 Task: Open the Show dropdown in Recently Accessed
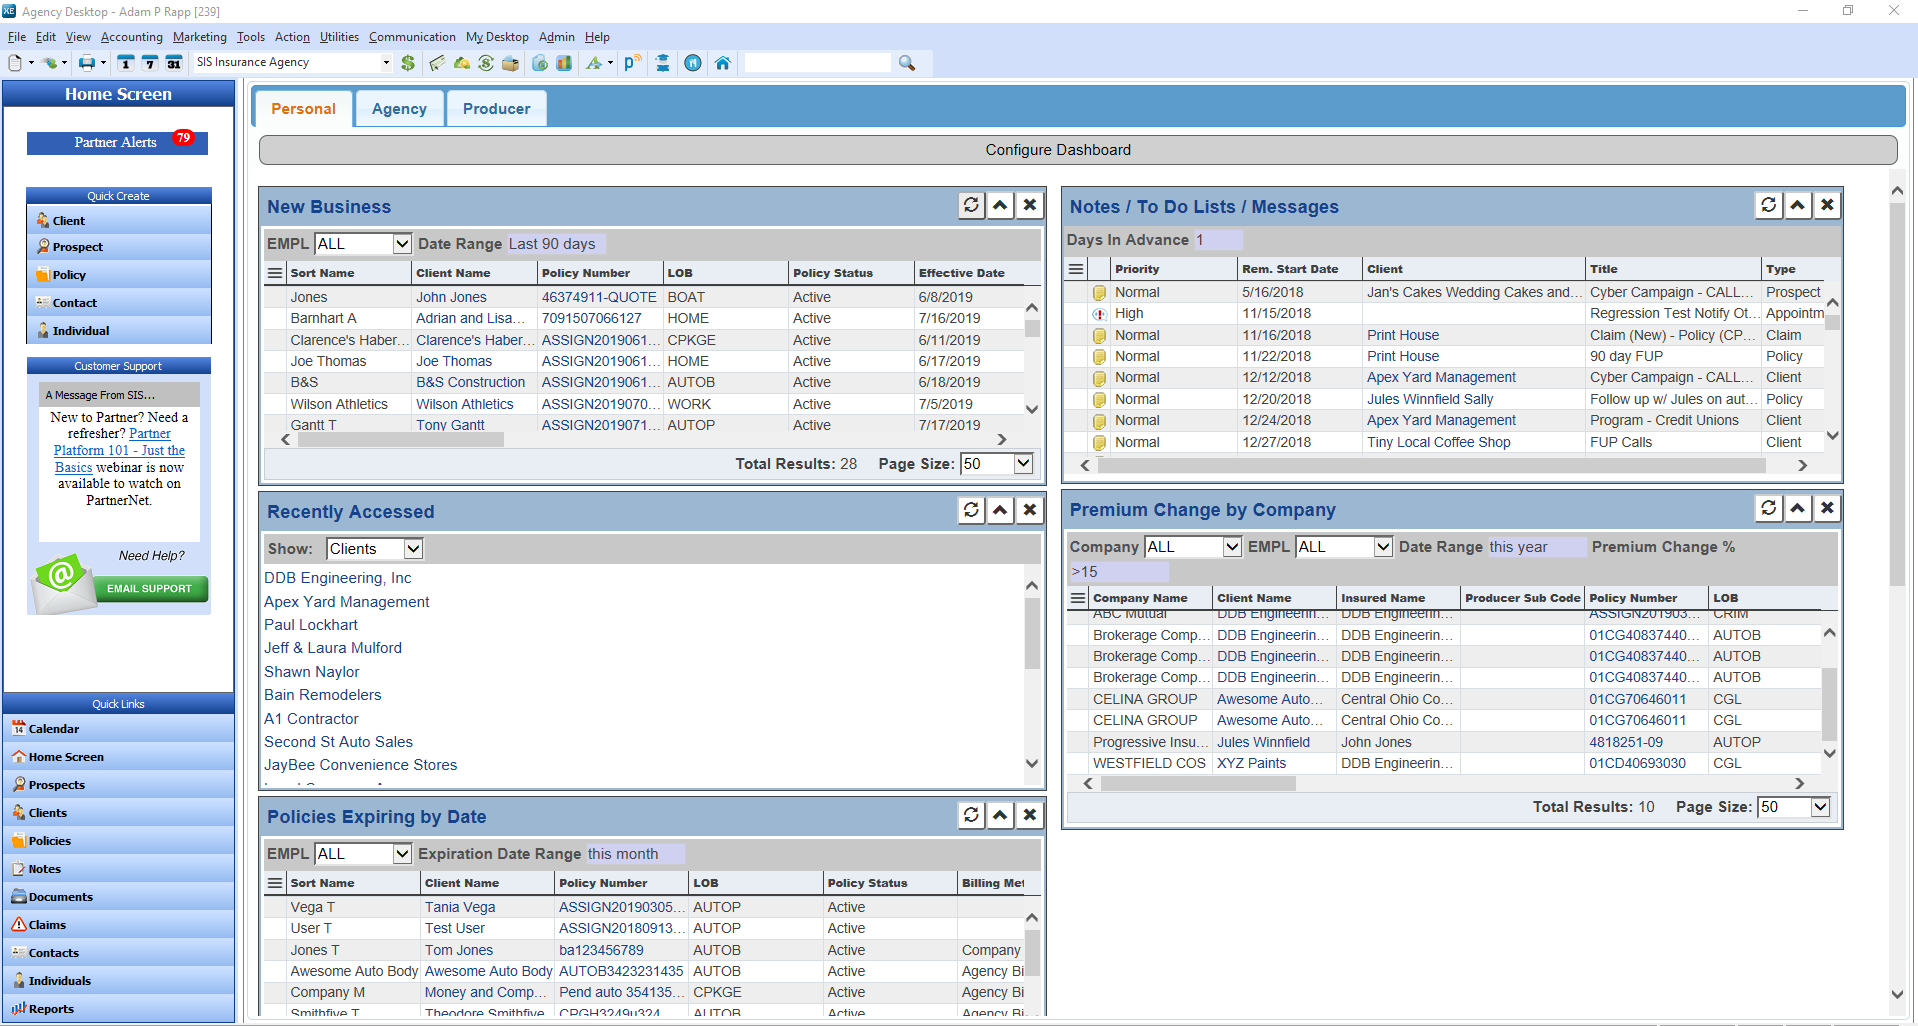(x=374, y=548)
